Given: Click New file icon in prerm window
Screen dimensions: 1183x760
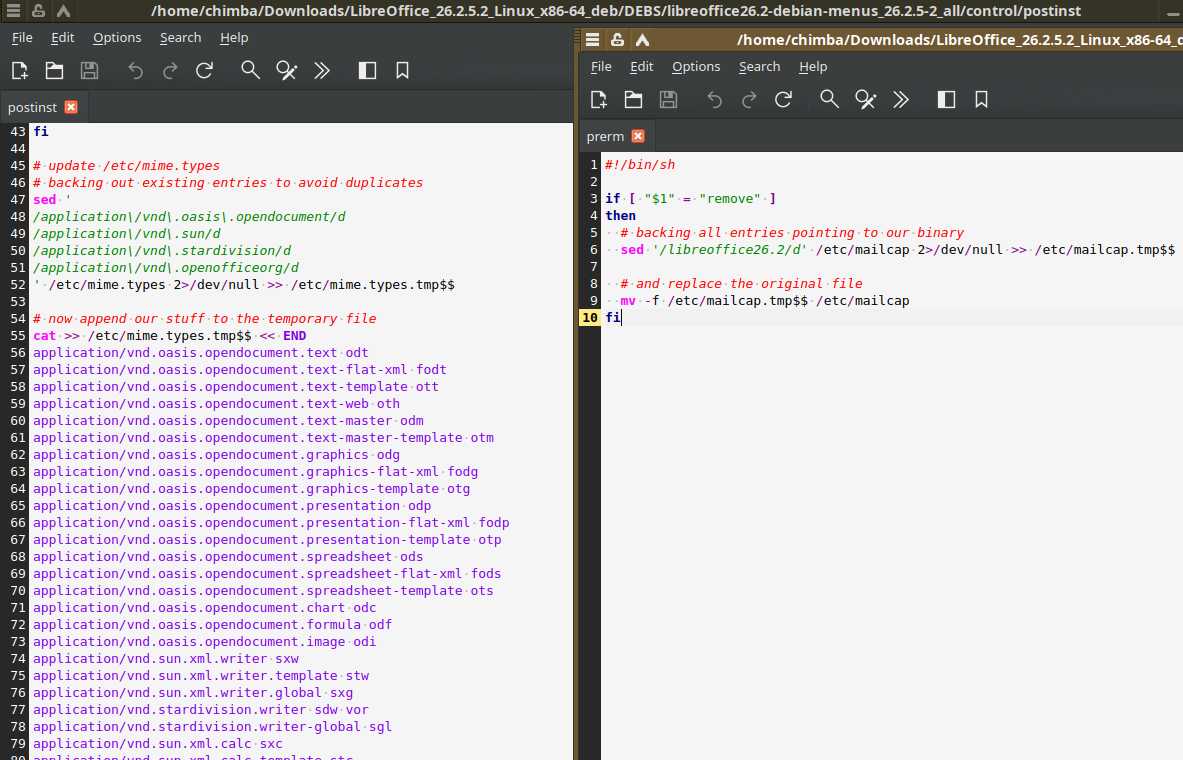Looking at the screenshot, I should tap(599, 100).
